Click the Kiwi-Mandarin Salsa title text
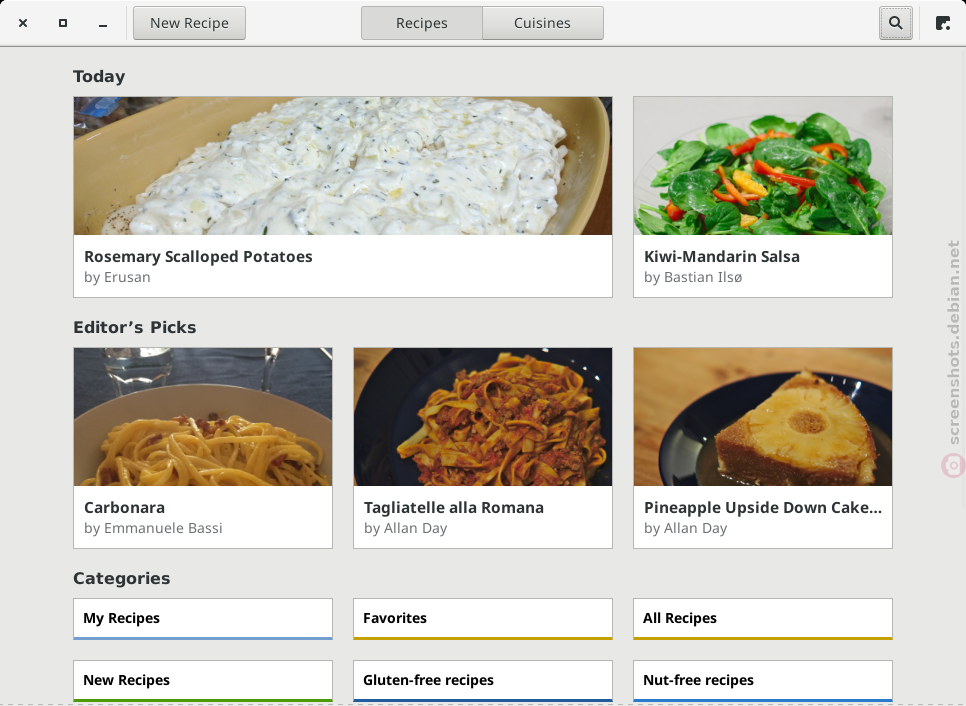The height and width of the screenshot is (706, 966). 721,257
